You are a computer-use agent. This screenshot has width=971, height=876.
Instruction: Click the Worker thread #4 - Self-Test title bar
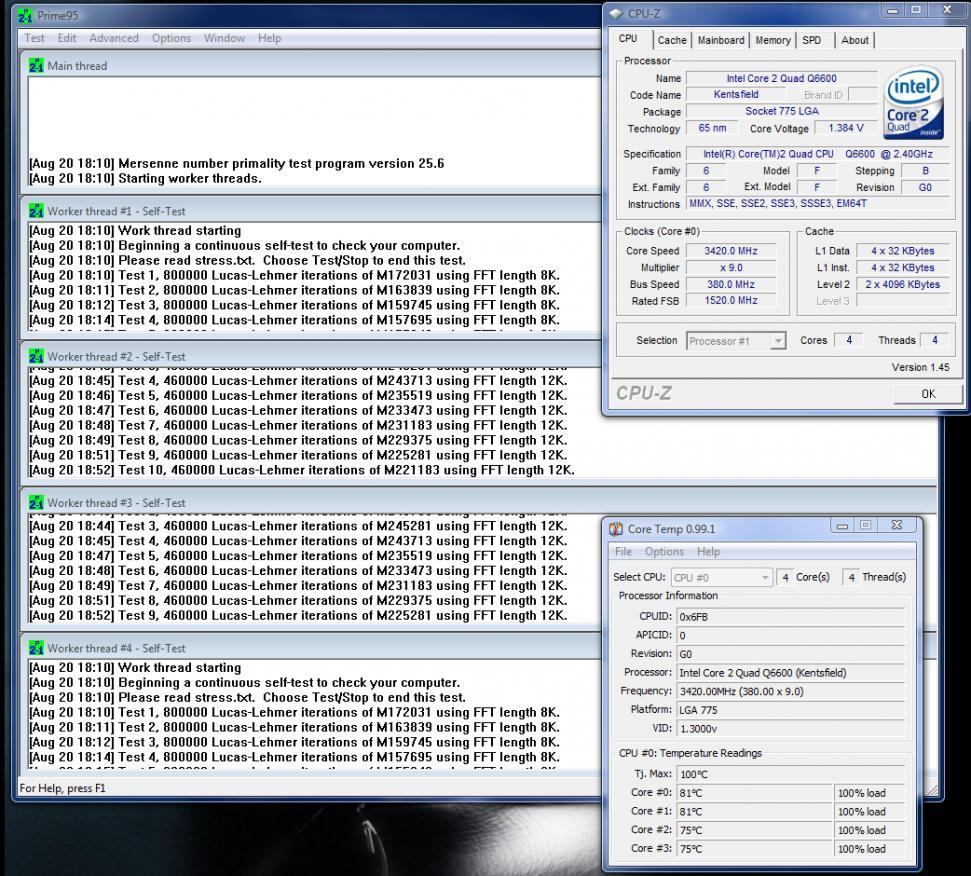tap(310, 648)
